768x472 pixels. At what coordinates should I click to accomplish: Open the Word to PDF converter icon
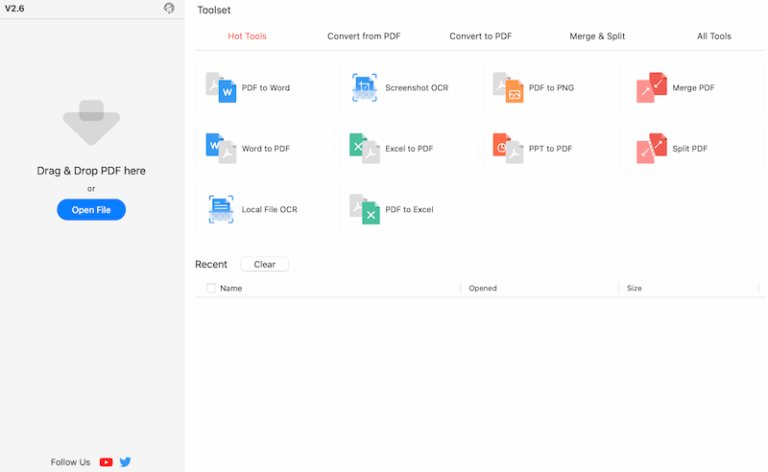click(x=221, y=148)
